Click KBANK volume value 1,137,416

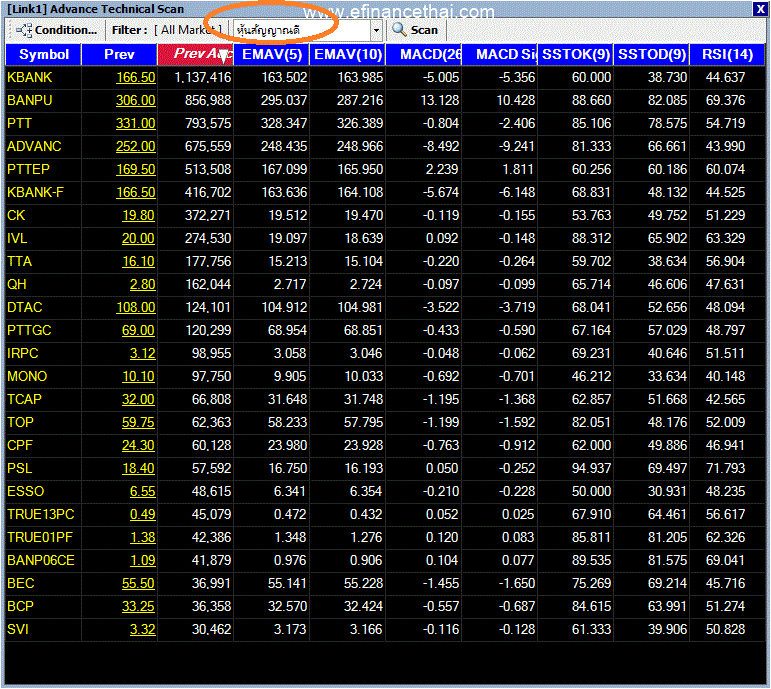coord(203,77)
